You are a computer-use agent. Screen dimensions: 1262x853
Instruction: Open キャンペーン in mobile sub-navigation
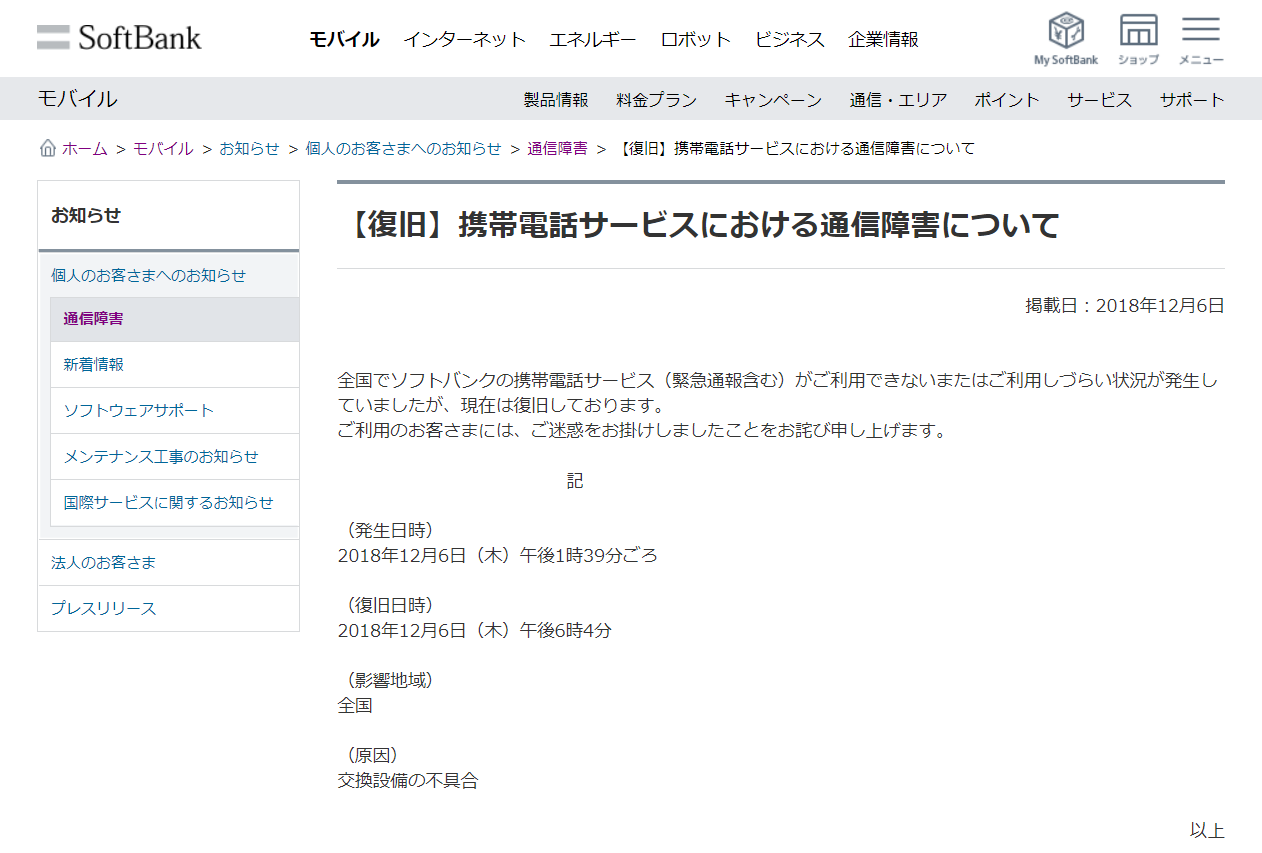[773, 100]
